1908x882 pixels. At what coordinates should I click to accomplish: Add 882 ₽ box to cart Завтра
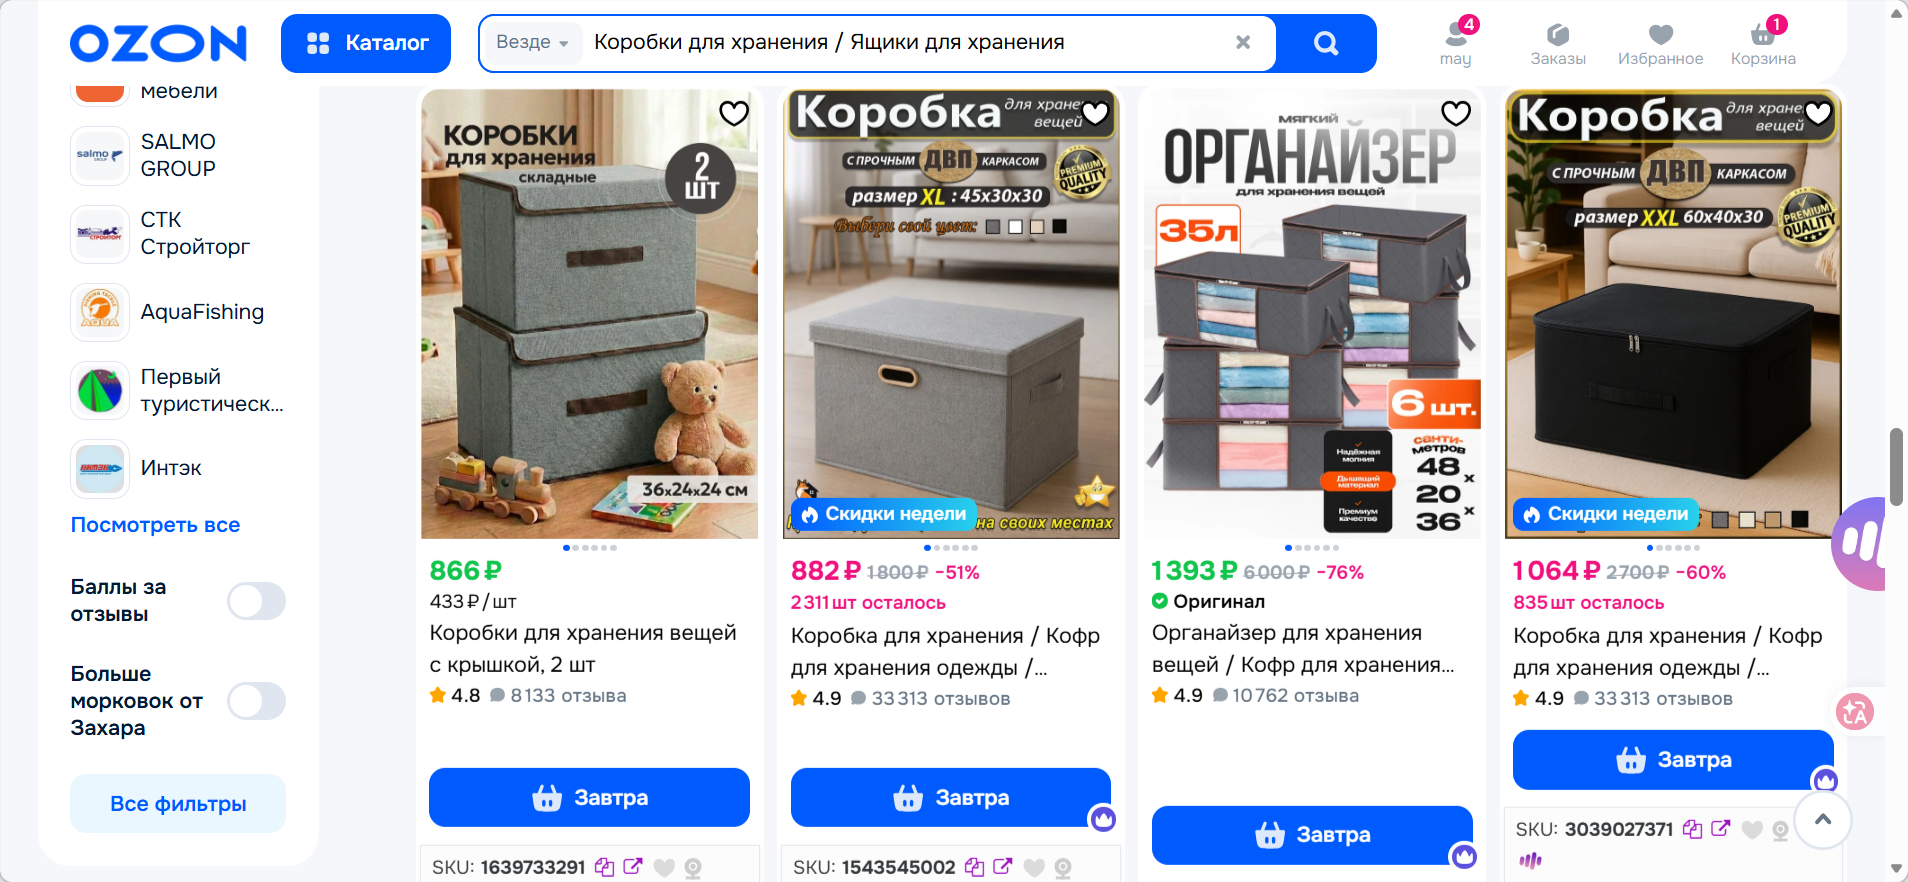[951, 797]
